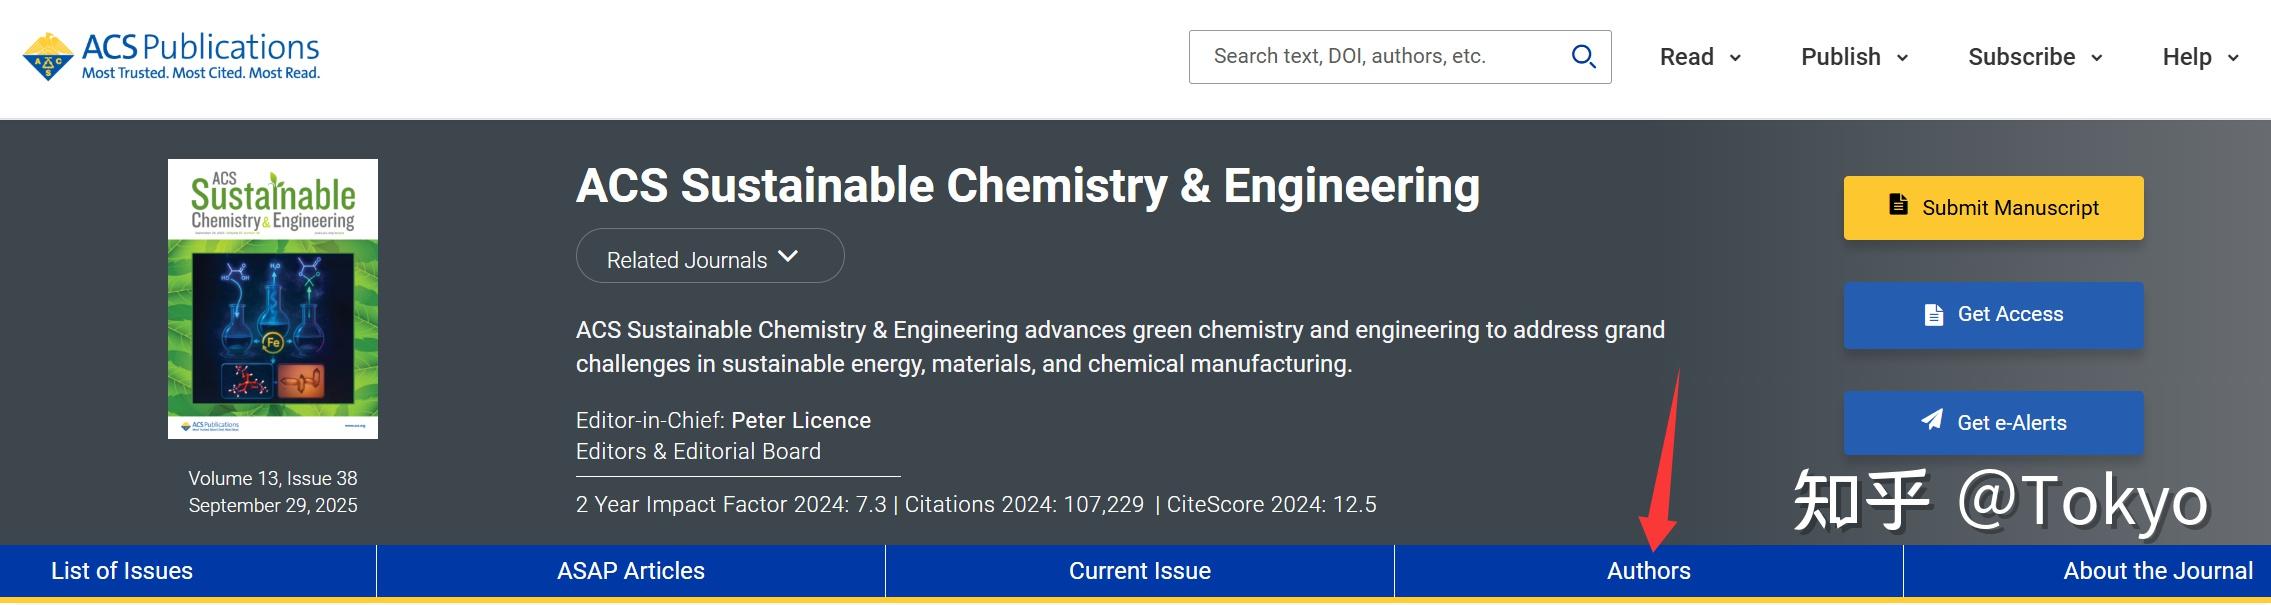Open the ASAP Articles tab
Screen dimensions: 2271x605
pyautogui.click(x=631, y=571)
